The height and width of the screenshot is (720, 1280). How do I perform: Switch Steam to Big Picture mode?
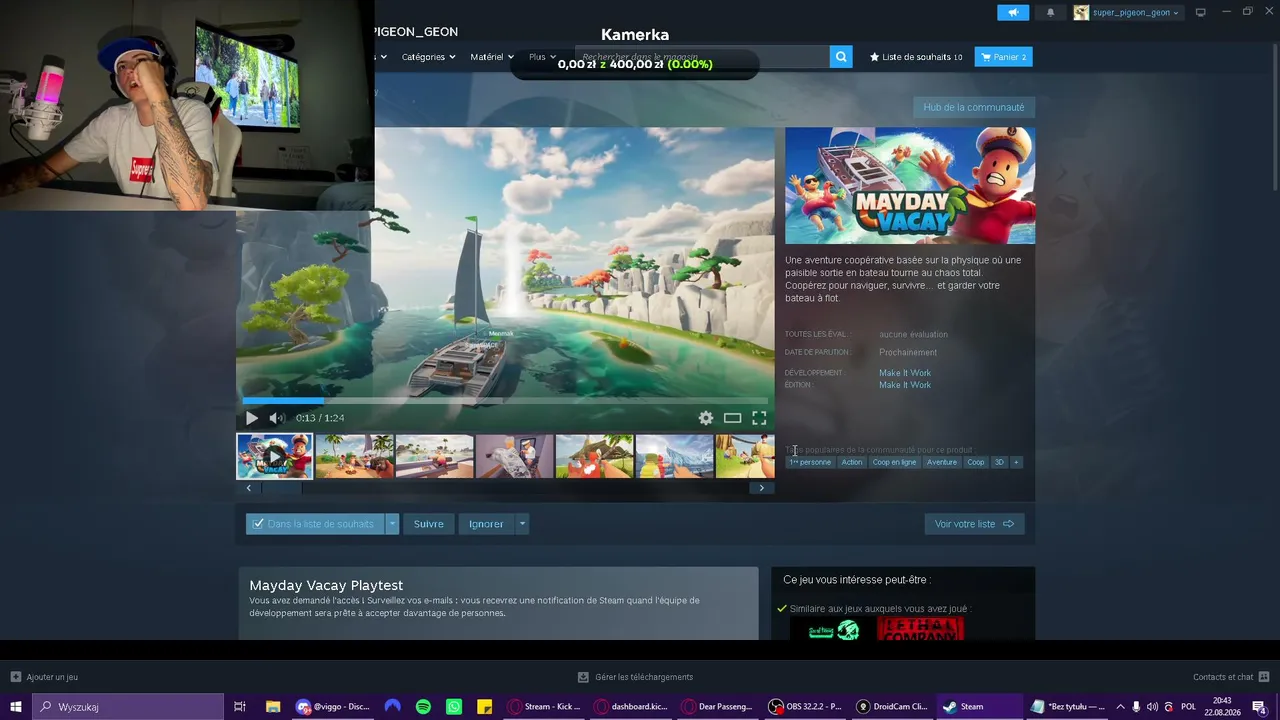pyautogui.click(x=1201, y=13)
